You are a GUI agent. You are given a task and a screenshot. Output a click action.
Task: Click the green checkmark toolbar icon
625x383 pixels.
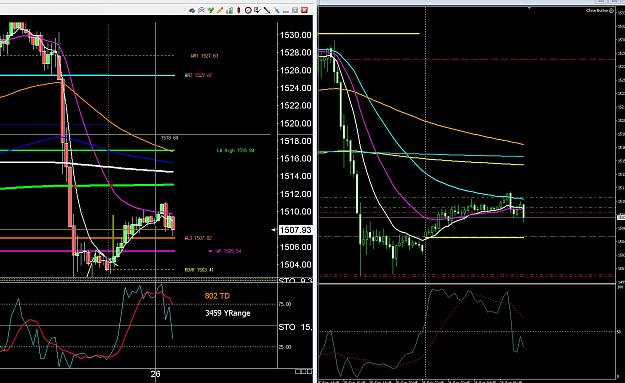pyautogui.click(x=210, y=10)
